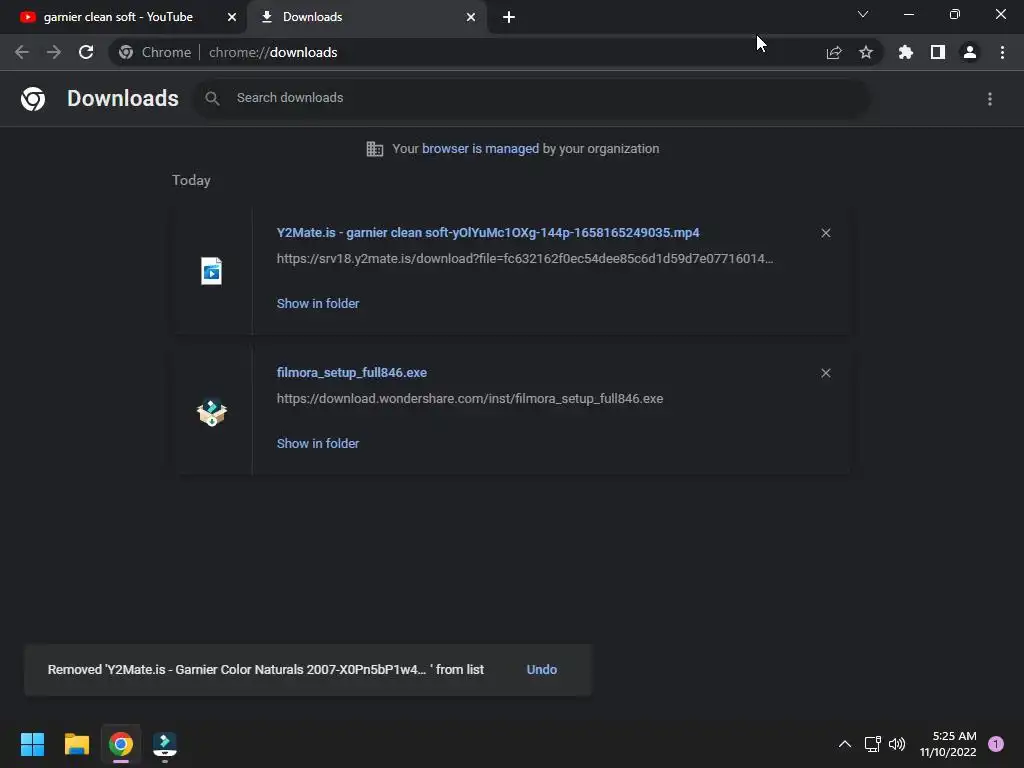The width and height of the screenshot is (1024, 768).
Task: Click the srv18.y2mate.is download URL text
Action: coord(524,259)
